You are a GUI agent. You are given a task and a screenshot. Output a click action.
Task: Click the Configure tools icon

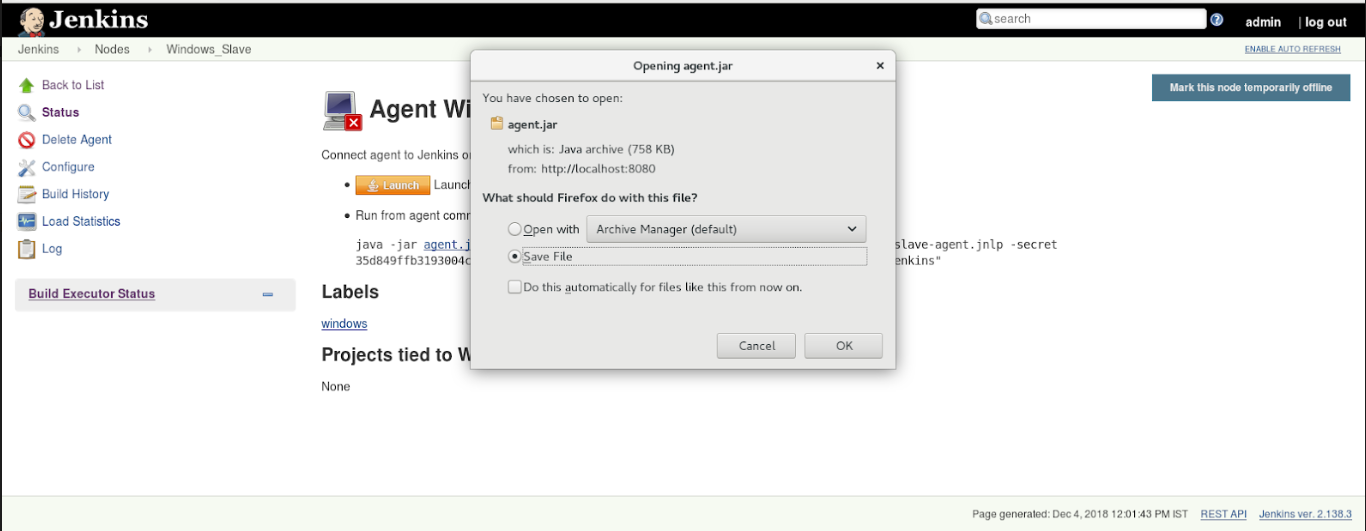[x=26, y=167]
